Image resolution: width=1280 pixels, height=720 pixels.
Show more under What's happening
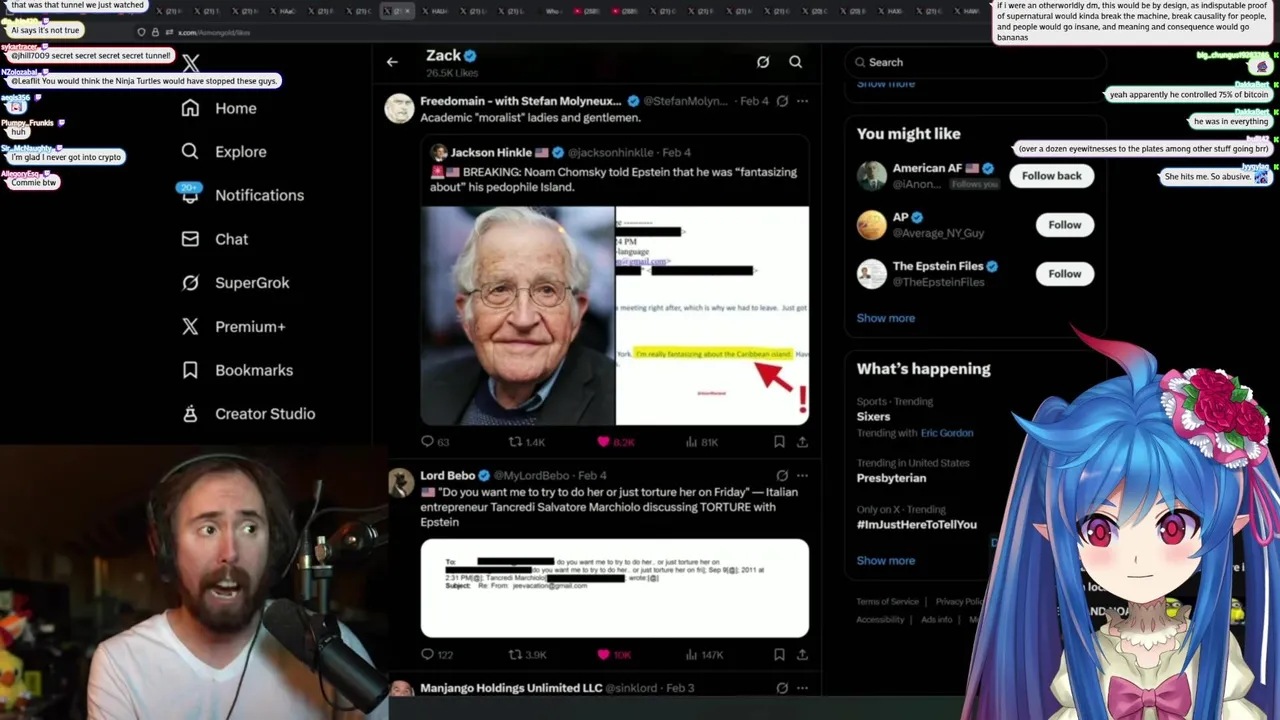[886, 561]
